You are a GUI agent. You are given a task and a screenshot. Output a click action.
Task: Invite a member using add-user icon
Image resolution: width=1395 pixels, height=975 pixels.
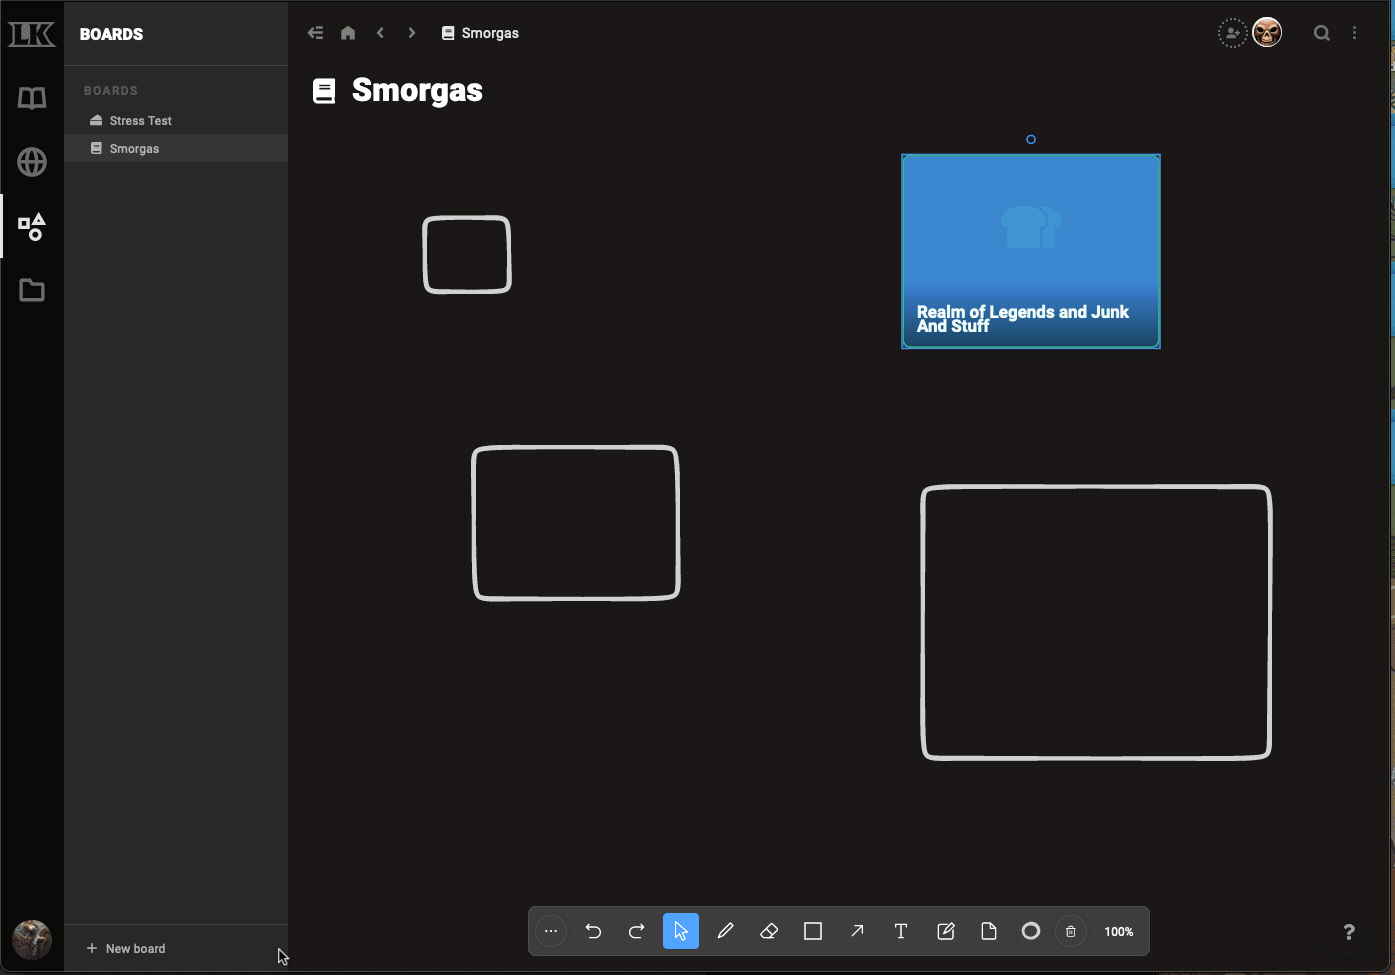(x=1232, y=33)
